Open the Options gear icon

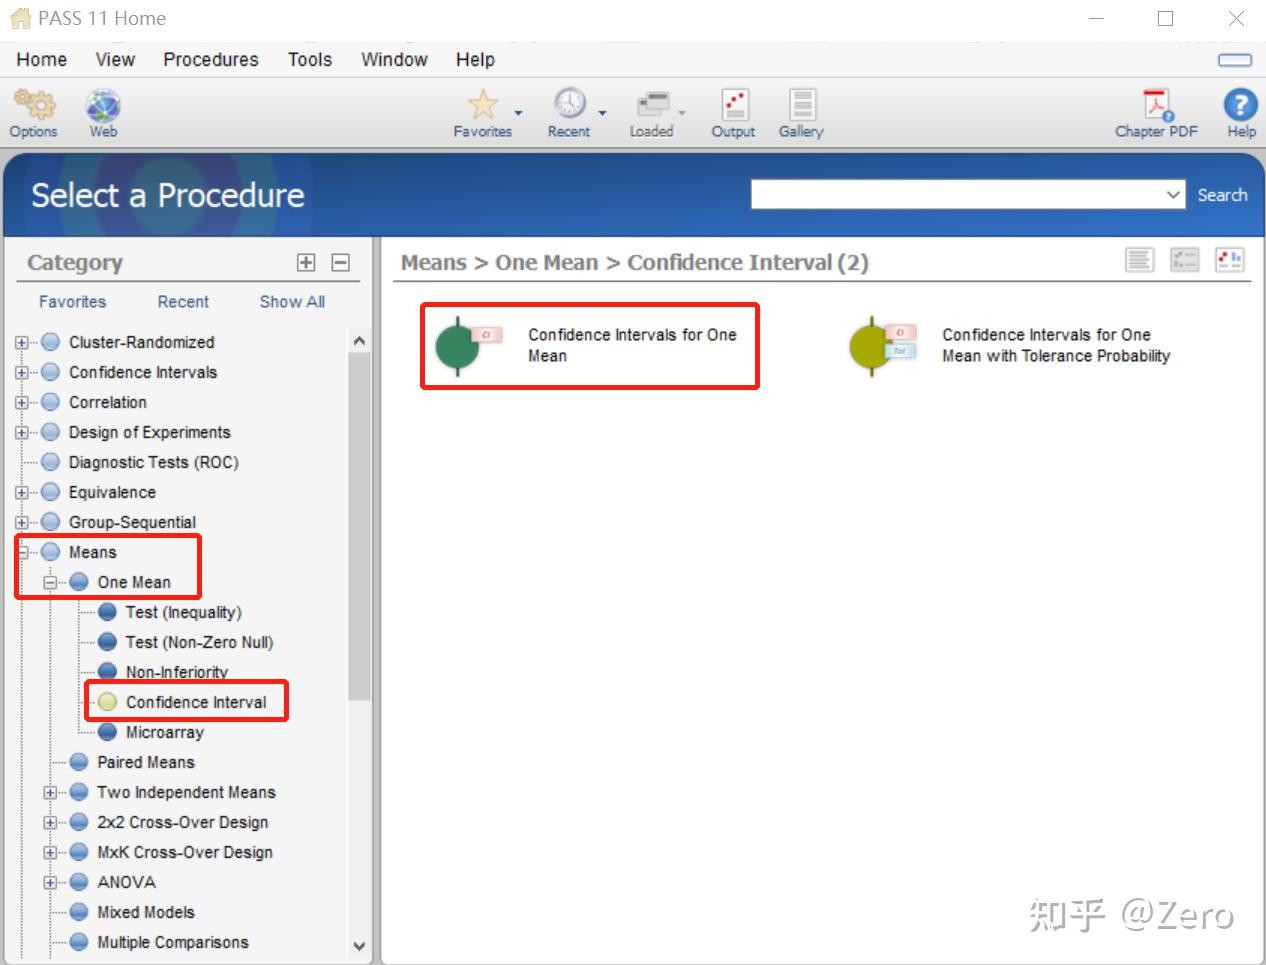click(x=33, y=105)
